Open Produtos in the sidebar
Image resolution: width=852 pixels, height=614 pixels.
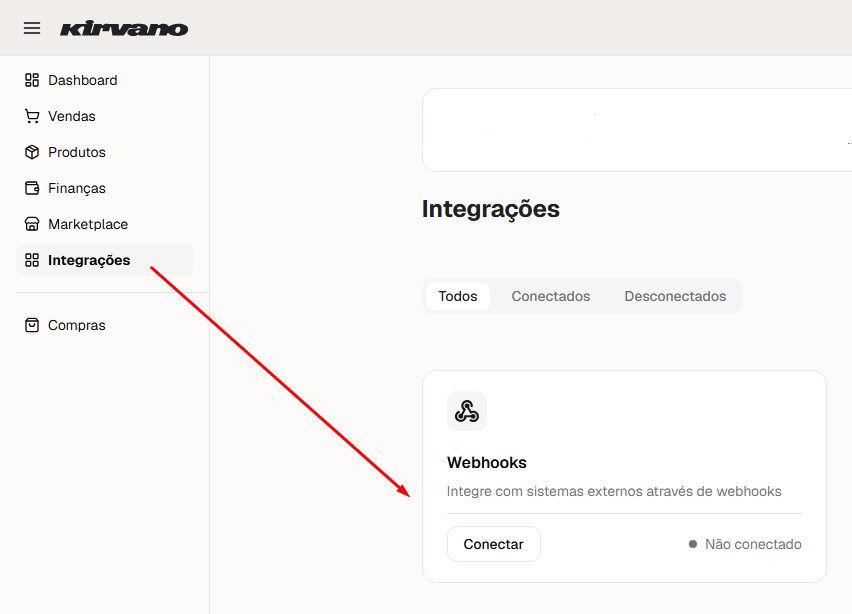coord(104,152)
